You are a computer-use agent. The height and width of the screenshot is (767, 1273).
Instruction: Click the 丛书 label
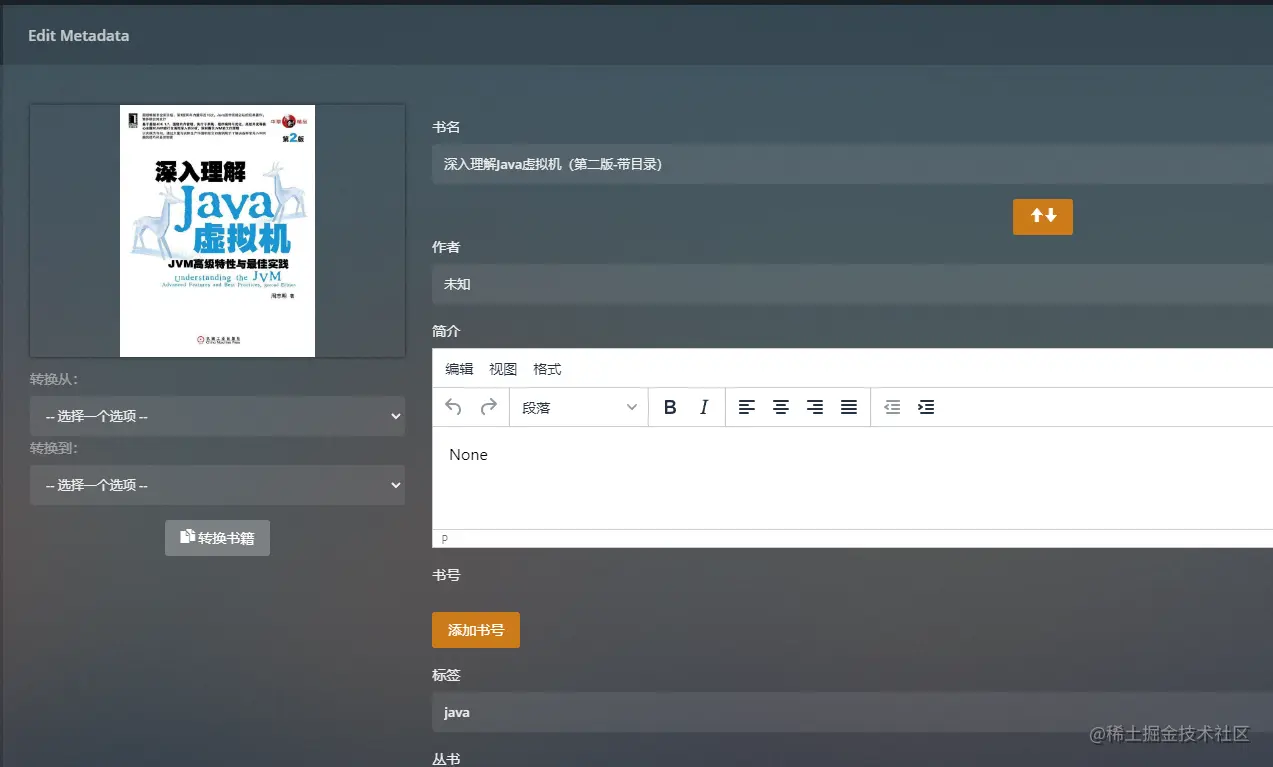tap(446, 759)
